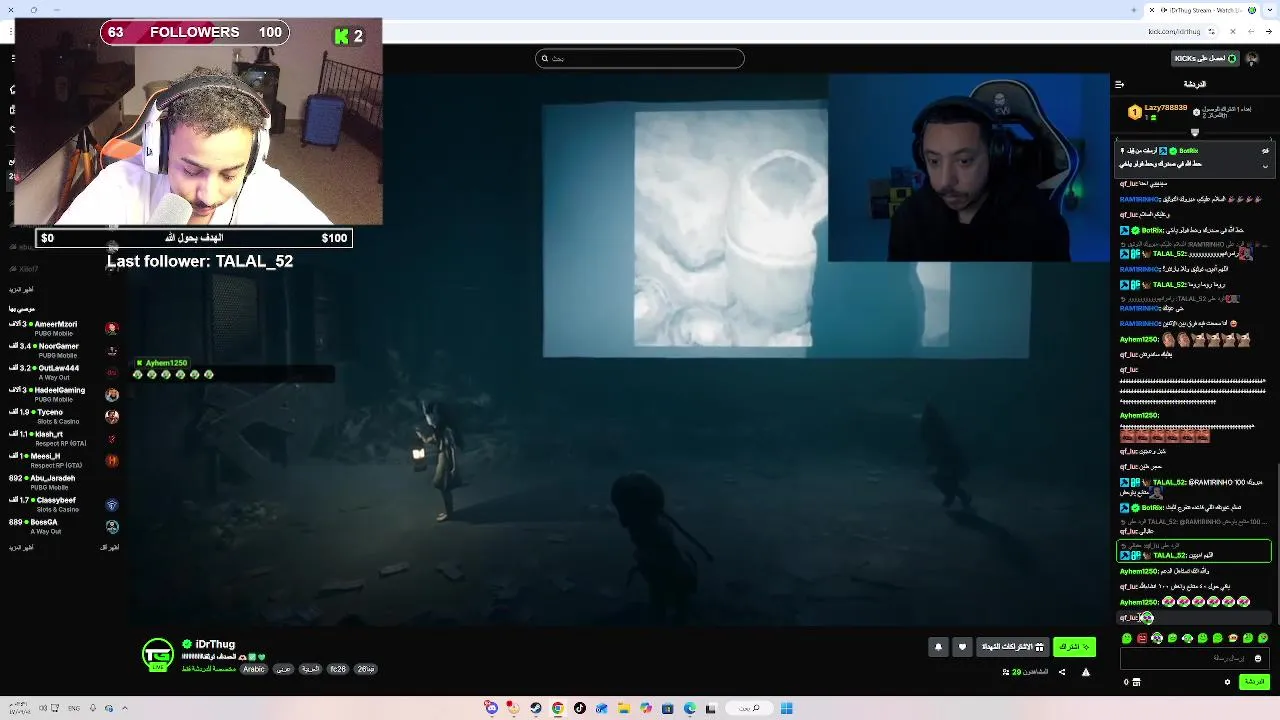Image resolution: width=1280 pixels, height=720 pixels.
Task: Click the heart follow icon
Action: pos(962,647)
